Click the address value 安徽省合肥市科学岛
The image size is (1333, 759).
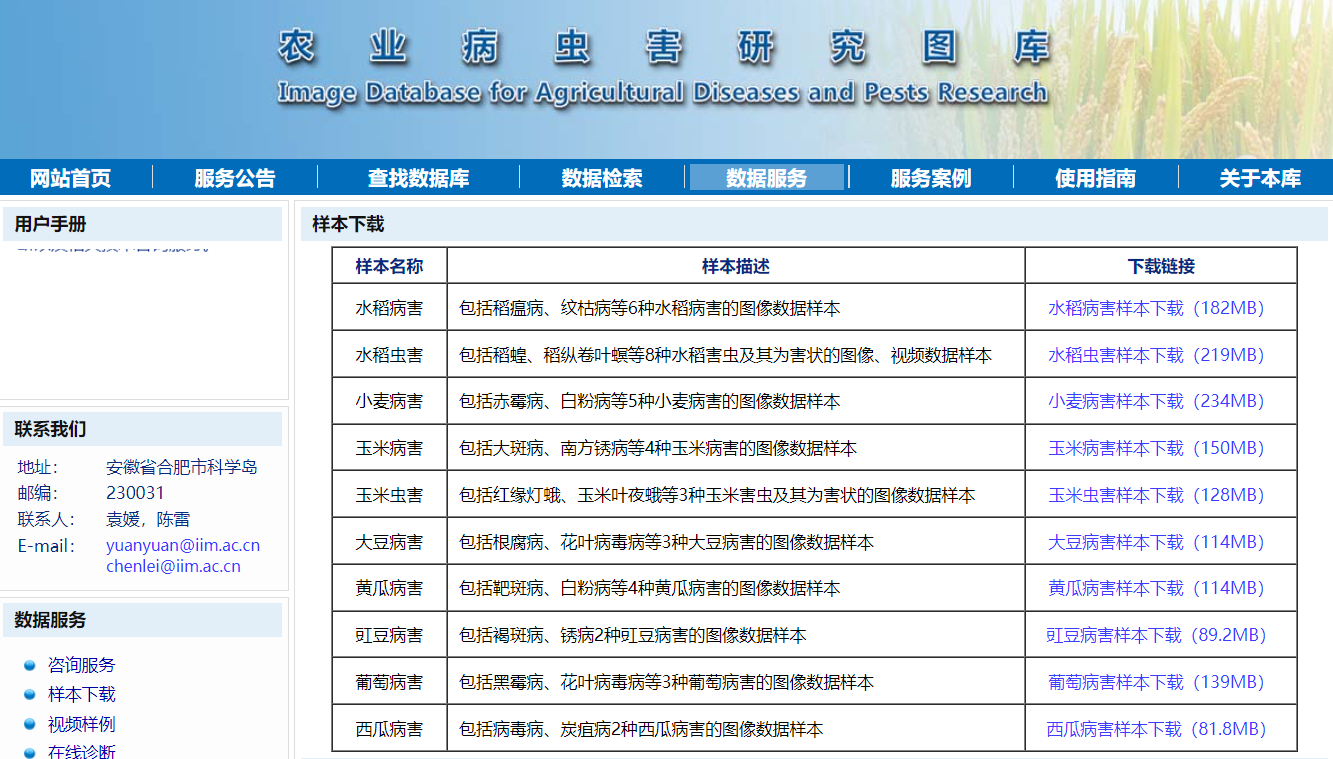pos(182,467)
